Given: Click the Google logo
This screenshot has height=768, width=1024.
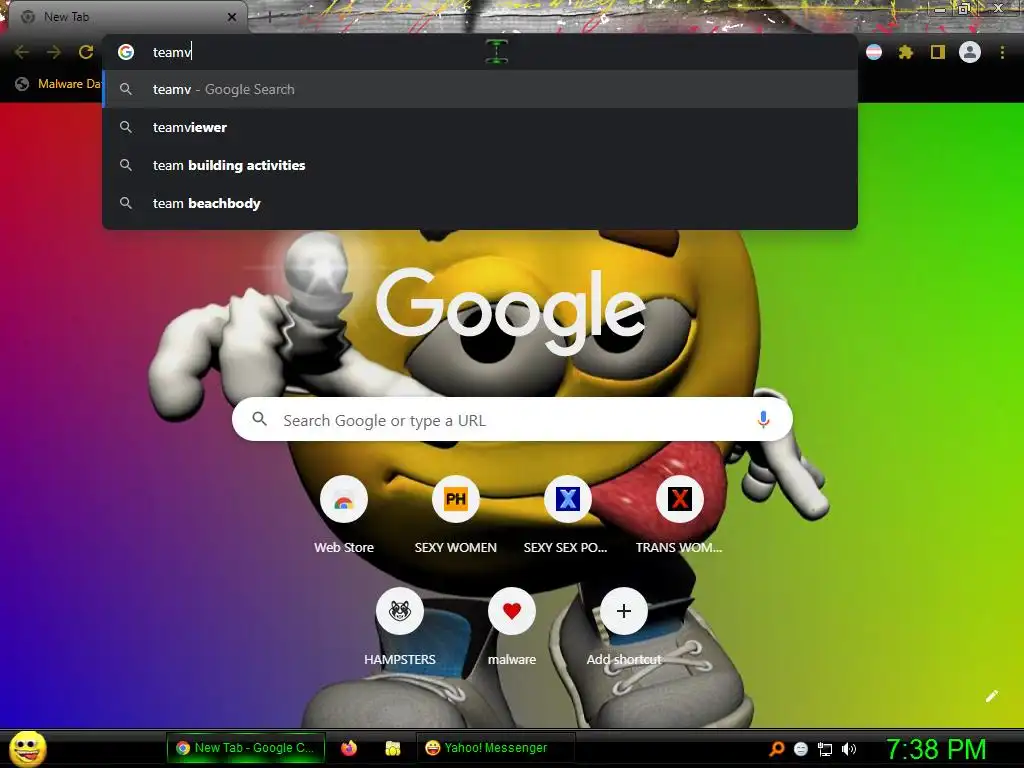Looking at the screenshot, I should coord(511,312).
